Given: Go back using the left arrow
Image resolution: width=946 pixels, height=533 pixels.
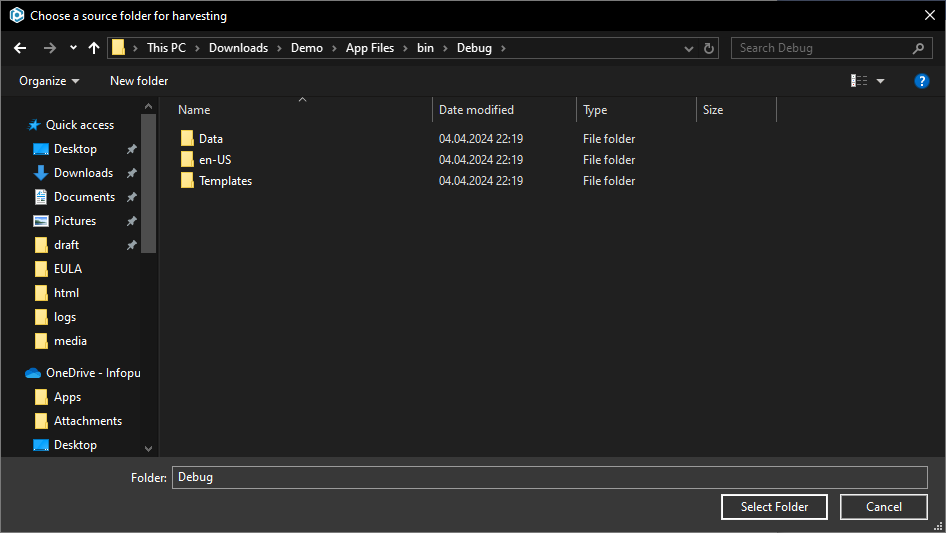Looking at the screenshot, I should (x=20, y=48).
